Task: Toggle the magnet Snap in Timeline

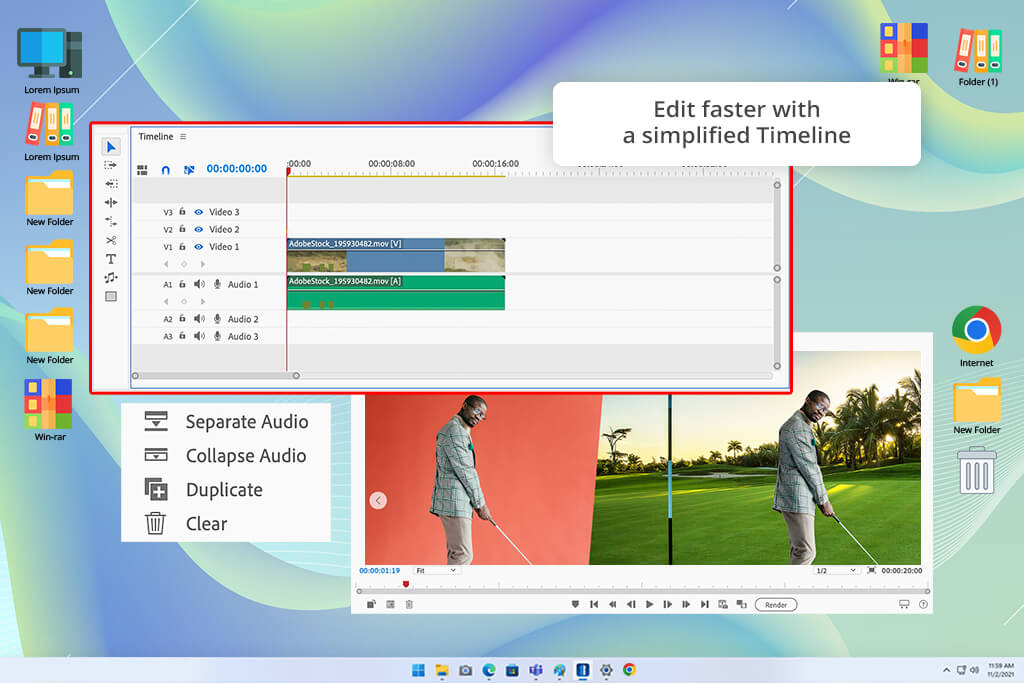Action: click(166, 170)
